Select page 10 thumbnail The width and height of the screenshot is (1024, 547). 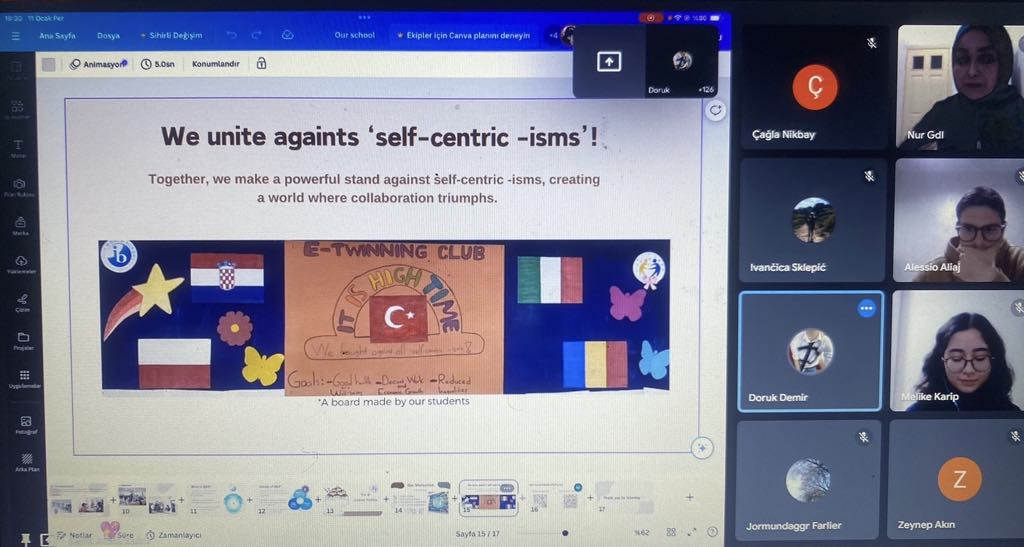coord(148,499)
